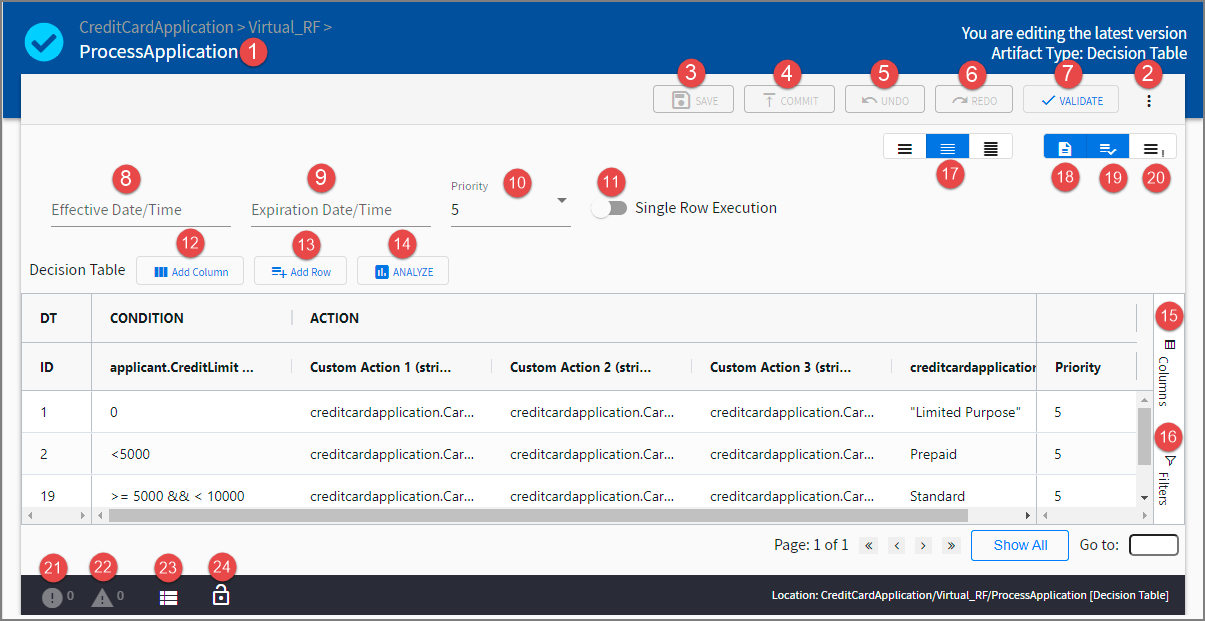Click the document view icon button
The height and width of the screenshot is (621, 1205).
1065,148
